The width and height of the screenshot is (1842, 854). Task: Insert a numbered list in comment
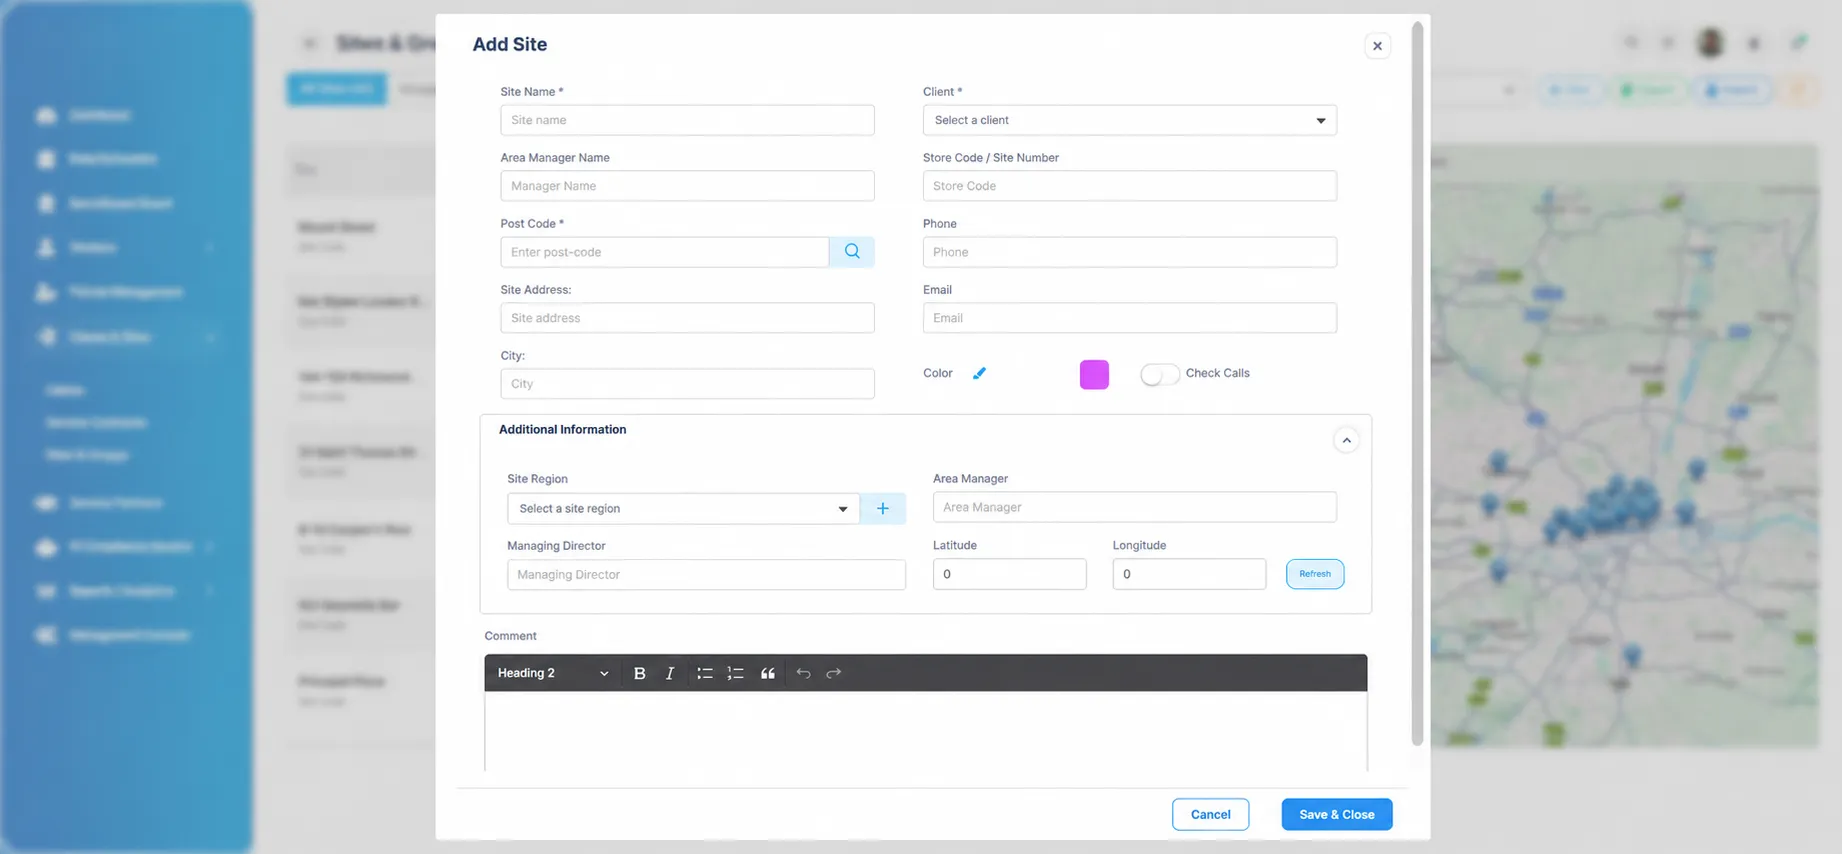coord(736,673)
